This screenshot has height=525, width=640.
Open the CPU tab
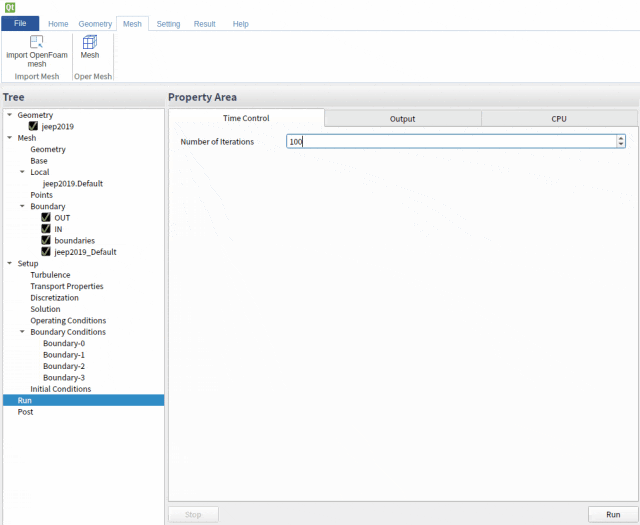tap(559, 119)
